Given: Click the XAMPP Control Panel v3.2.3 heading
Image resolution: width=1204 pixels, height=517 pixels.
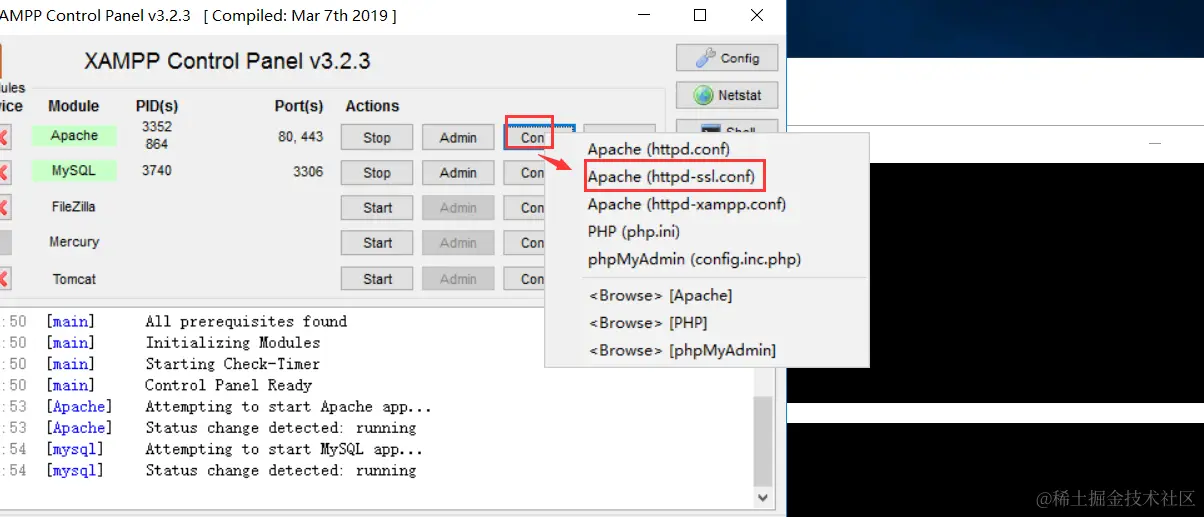Looking at the screenshot, I should tap(227, 61).
